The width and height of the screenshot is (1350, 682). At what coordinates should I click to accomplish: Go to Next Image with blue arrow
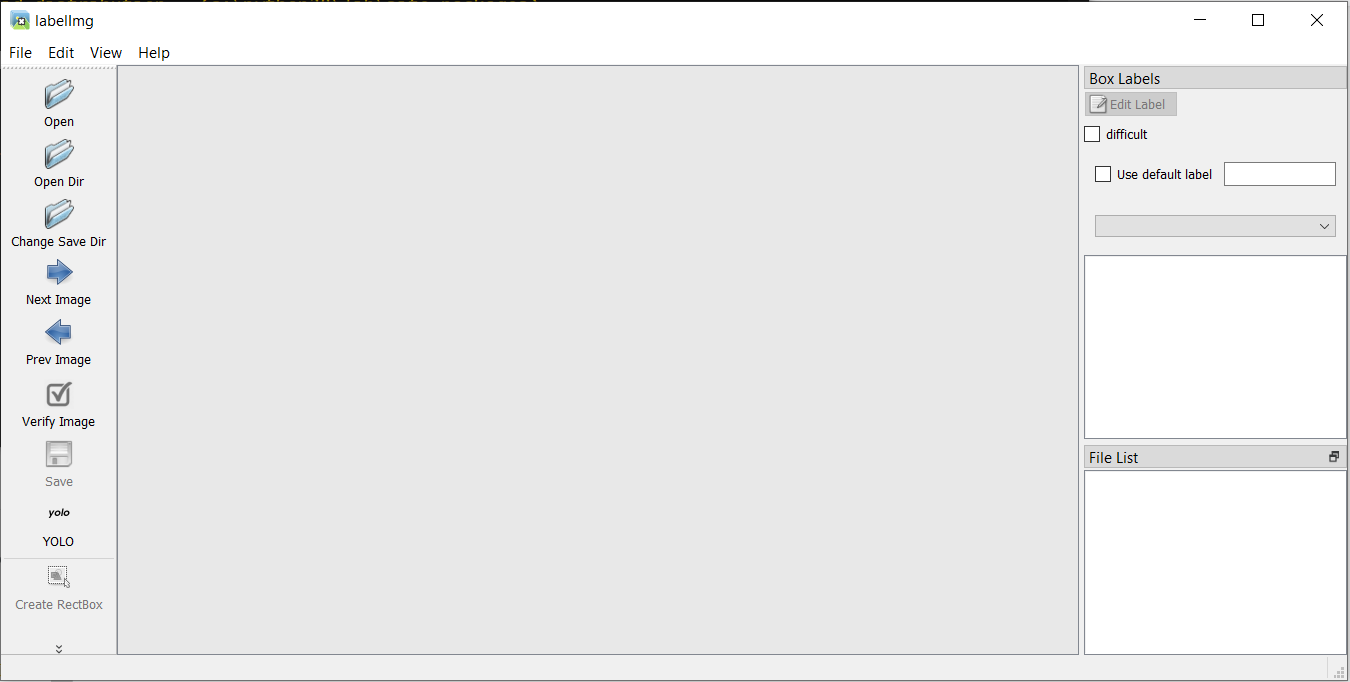59,272
